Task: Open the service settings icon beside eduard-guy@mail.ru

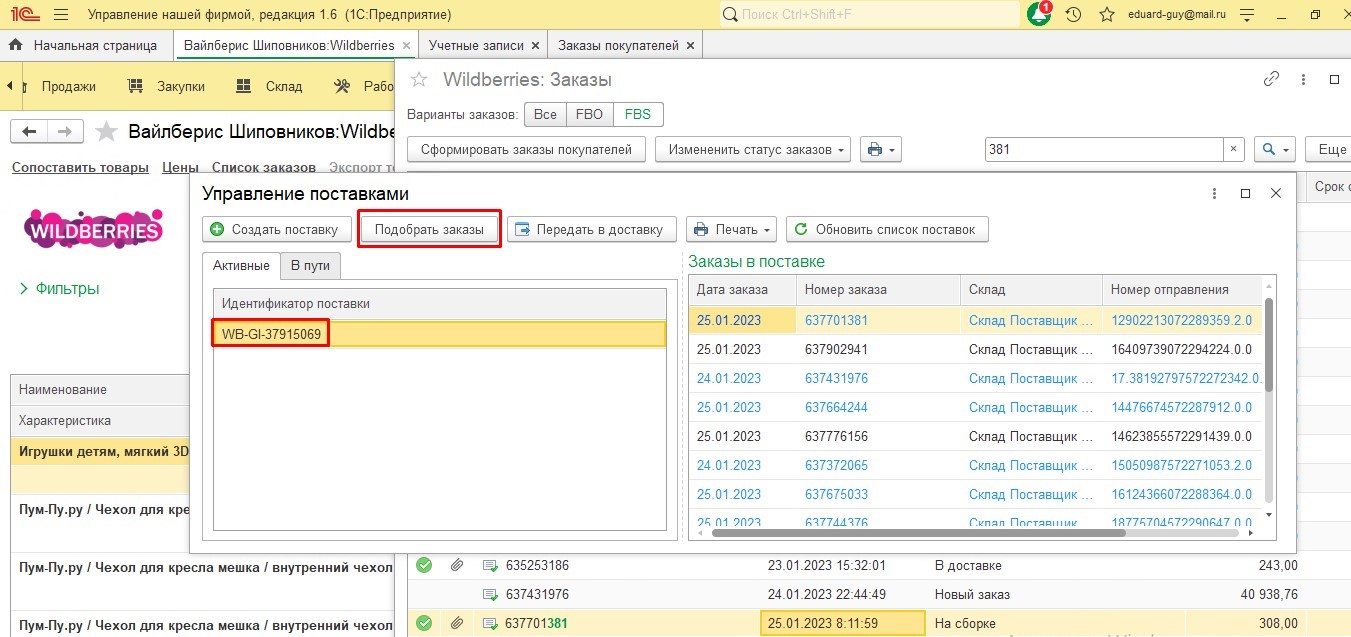Action: coord(1246,15)
